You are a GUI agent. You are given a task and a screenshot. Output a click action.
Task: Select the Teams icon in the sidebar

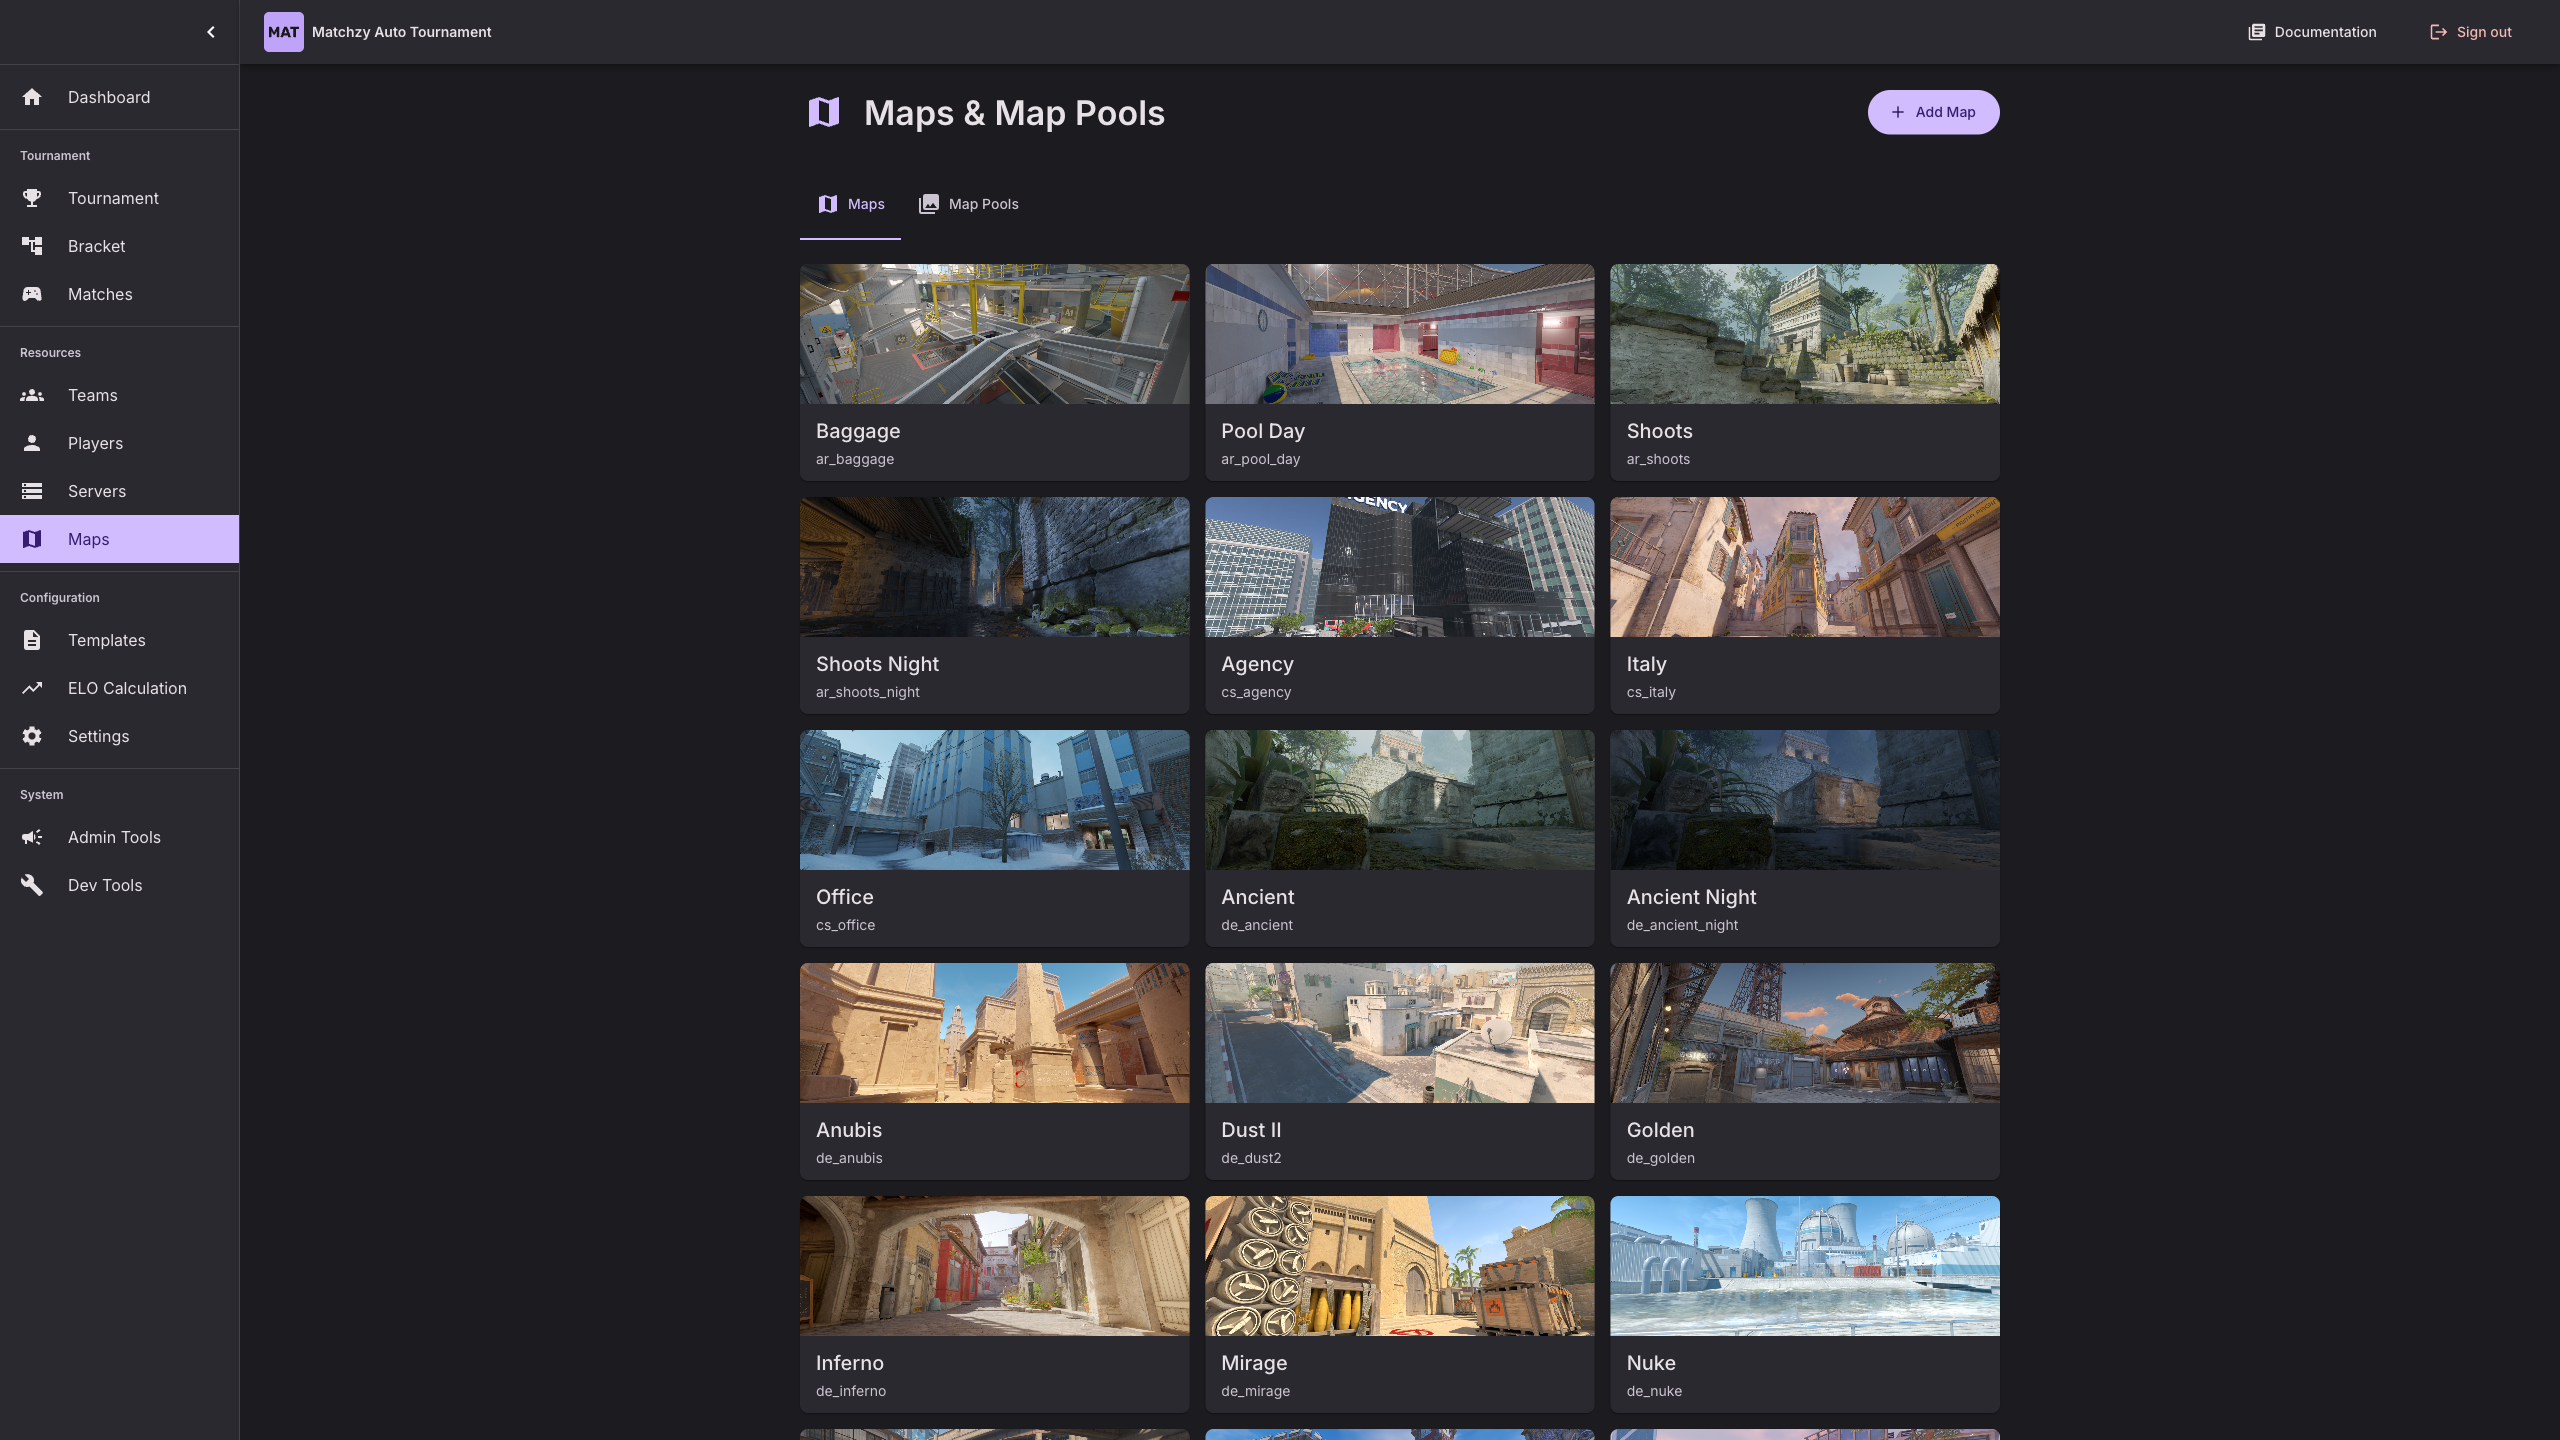coord(32,395)
